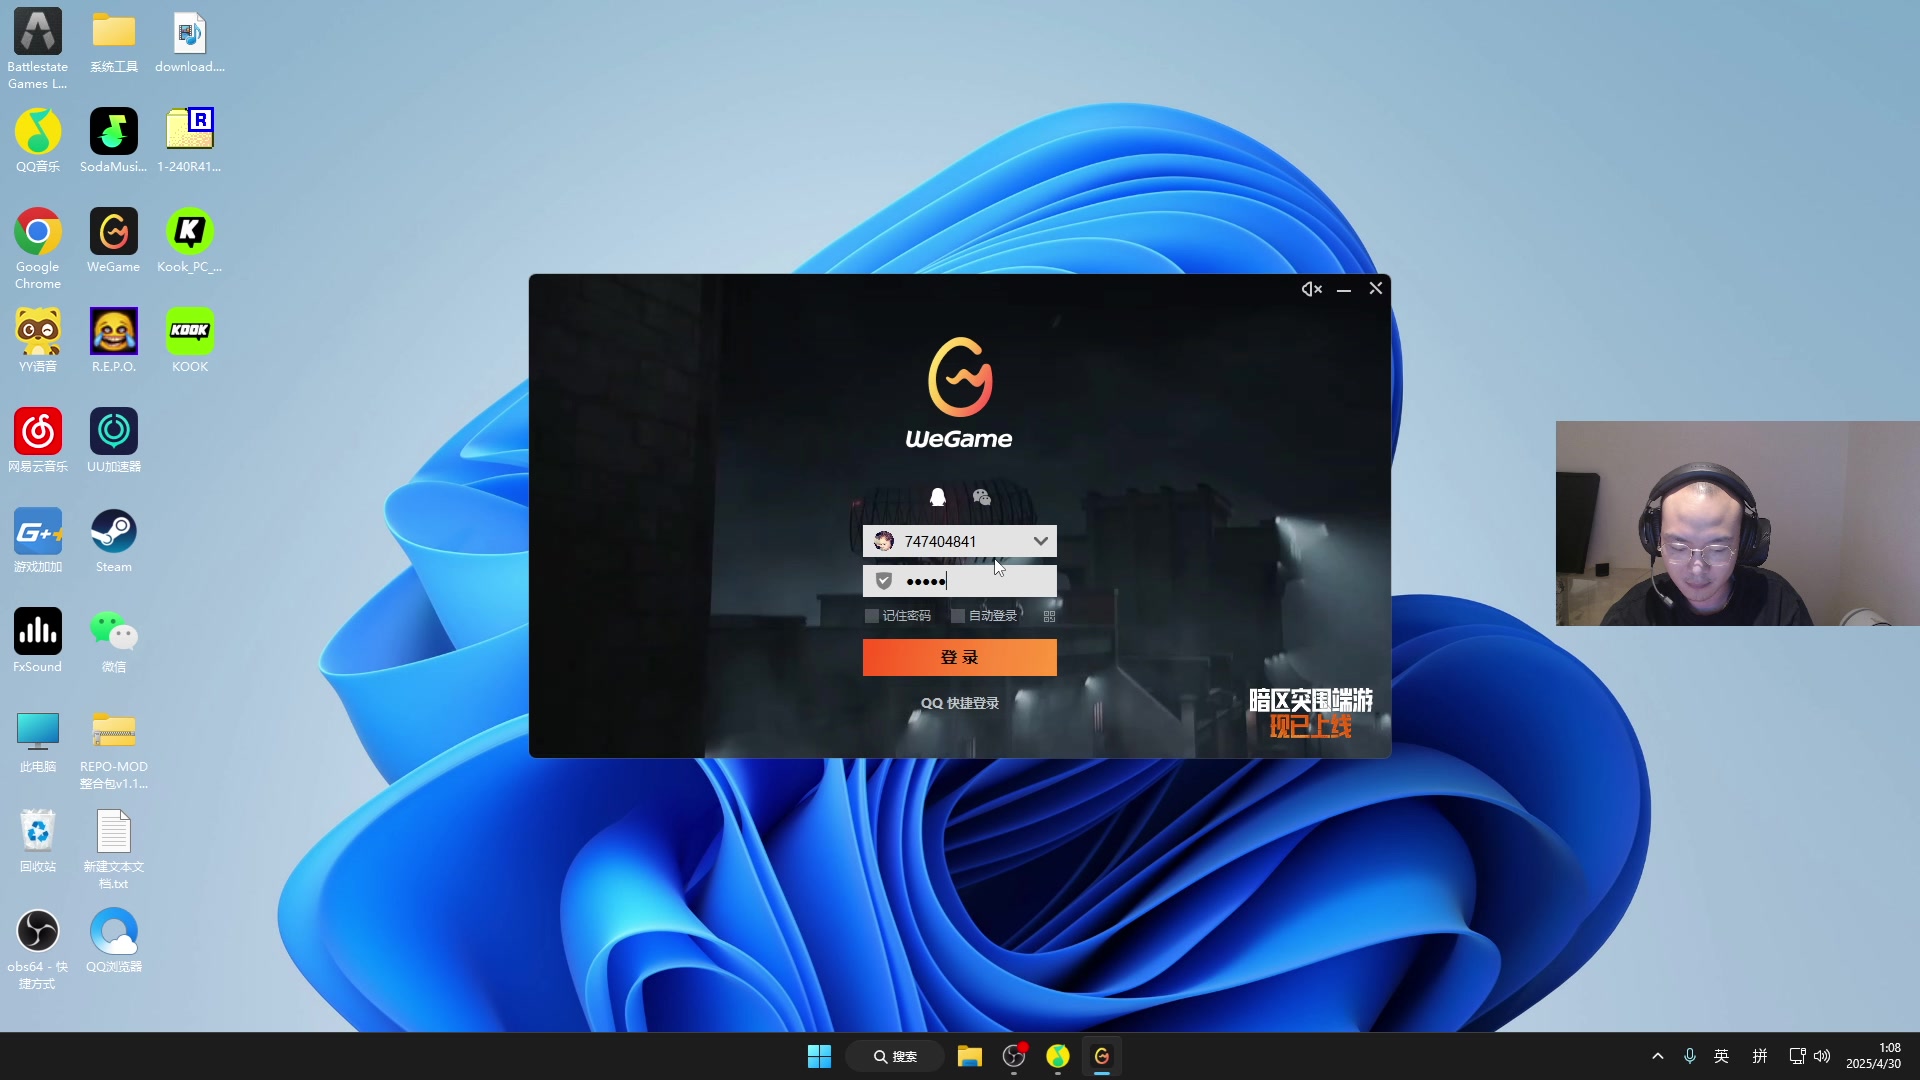Select the Google Chrome desktop icon
1920x1080 pixels.
38,249
